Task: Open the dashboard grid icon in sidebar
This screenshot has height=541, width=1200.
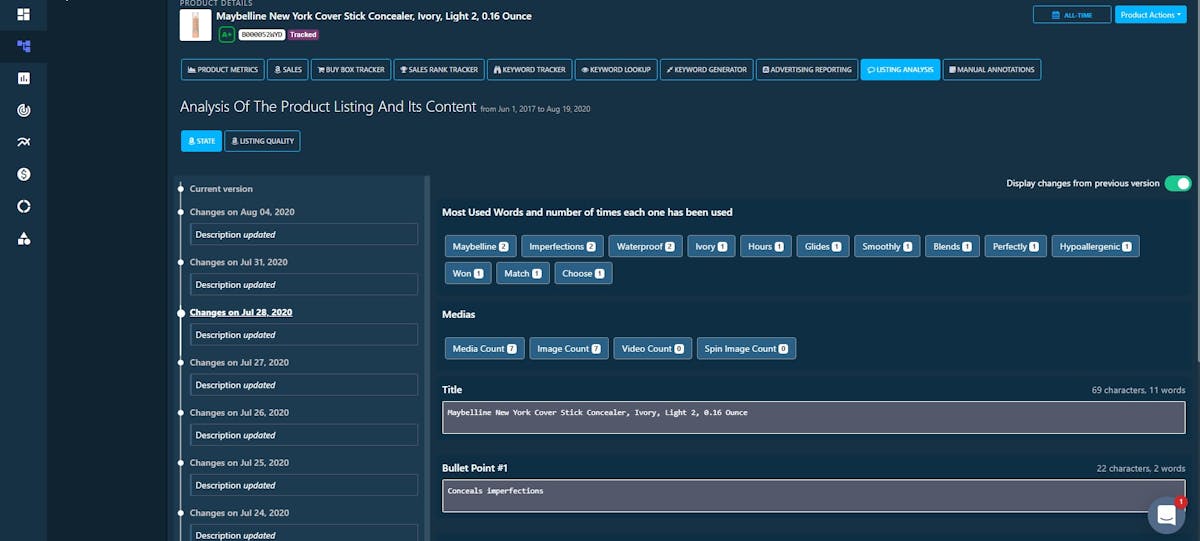Action: [x=24, y=14]
